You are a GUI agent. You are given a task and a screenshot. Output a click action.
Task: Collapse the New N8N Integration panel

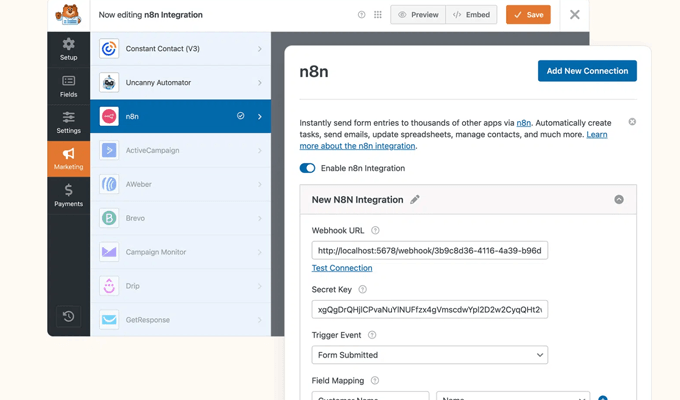tap(619, 200)
